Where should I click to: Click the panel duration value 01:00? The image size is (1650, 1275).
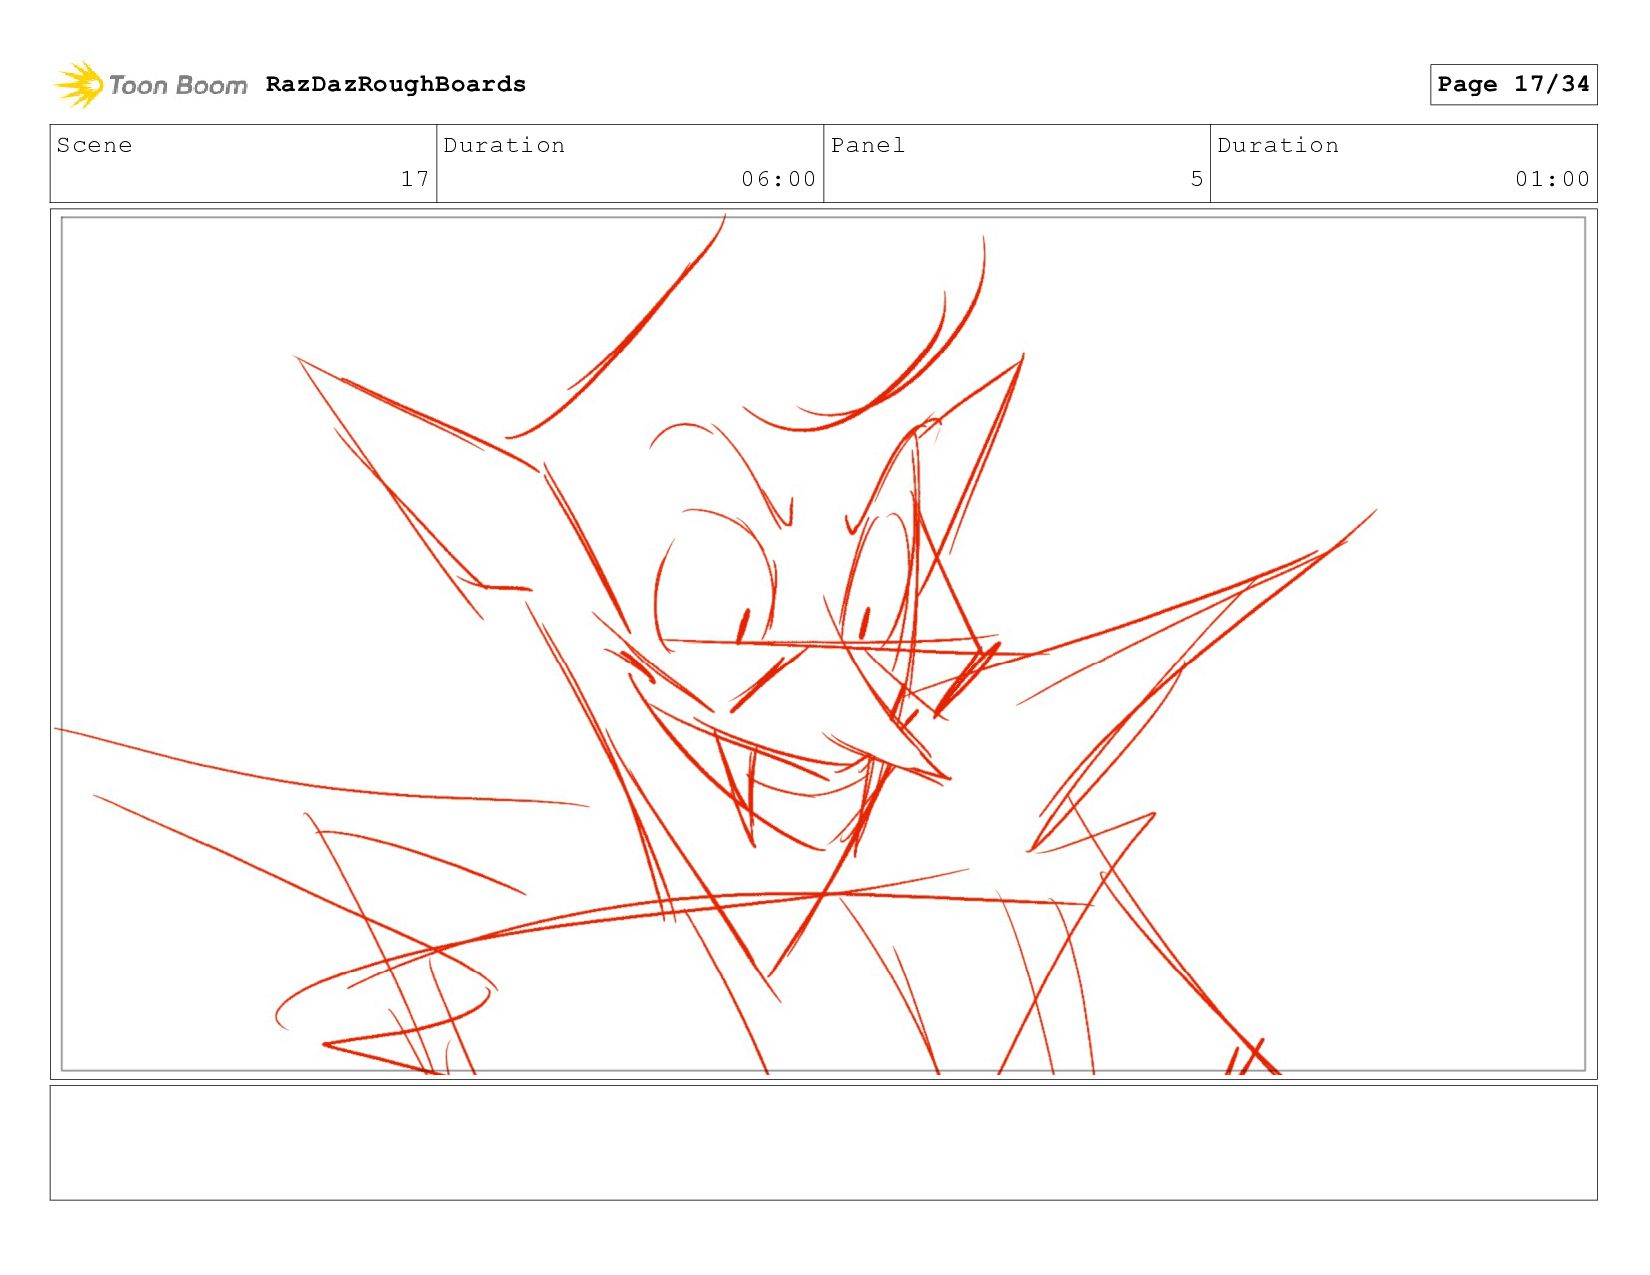tap(1552, 179)
